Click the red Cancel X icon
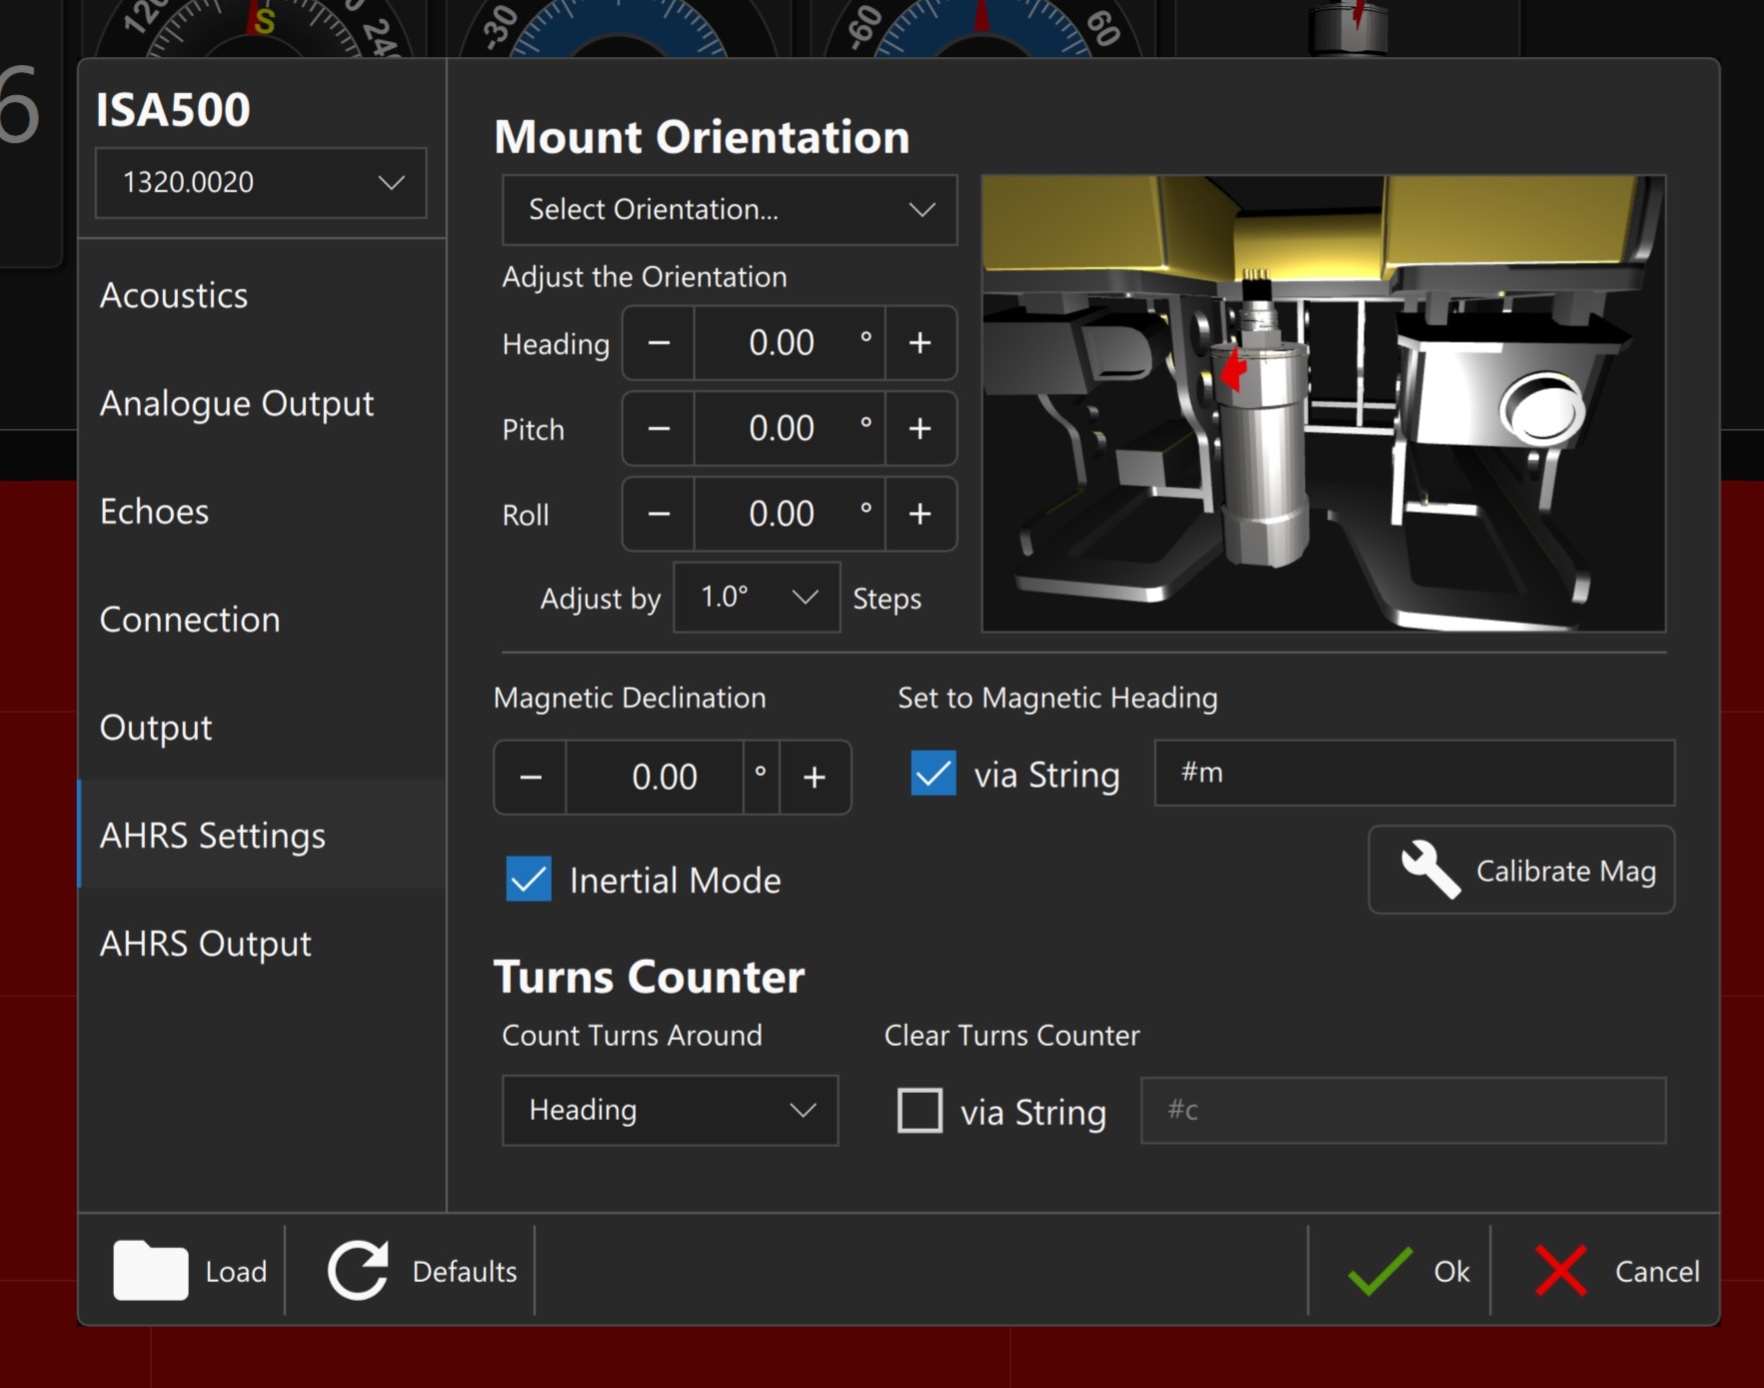The height and width of the screenshot is (1388, 1764). click(x=1561, y=1271)
